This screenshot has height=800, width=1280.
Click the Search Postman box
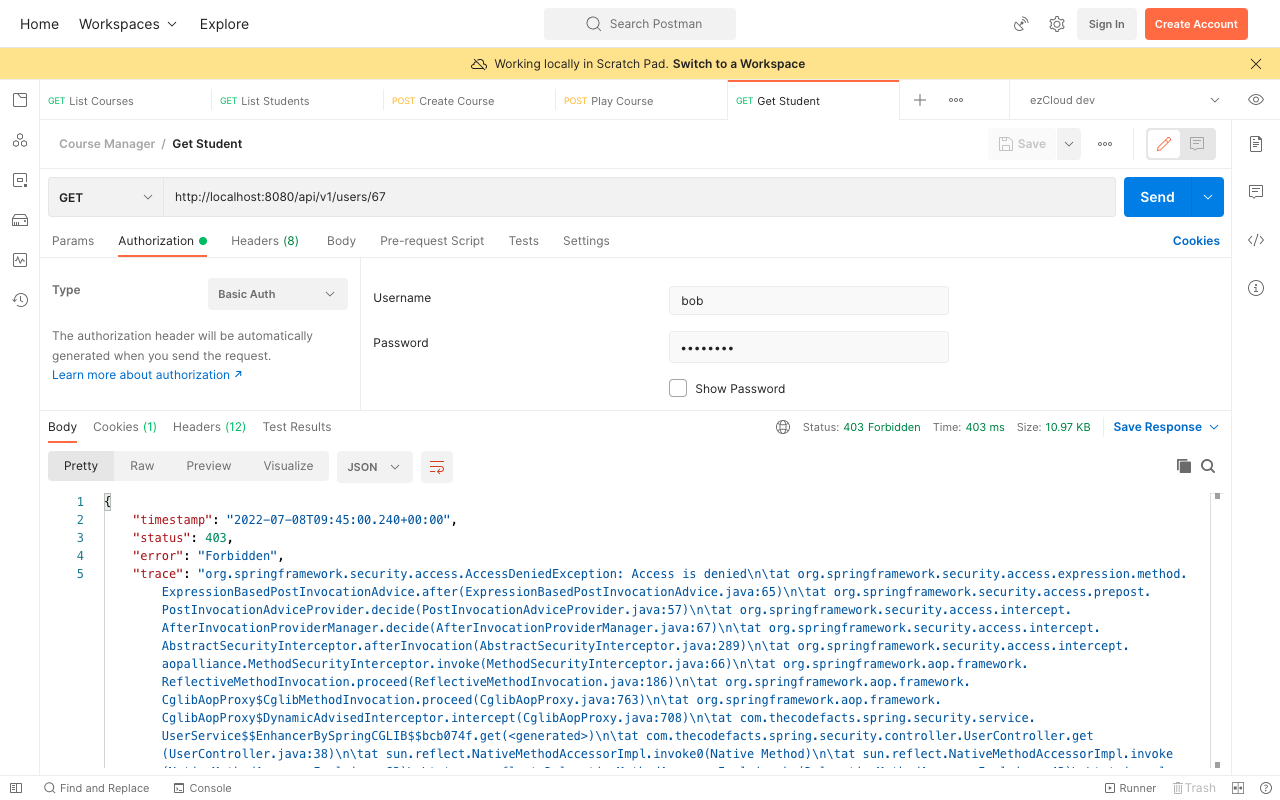(640, 24)
